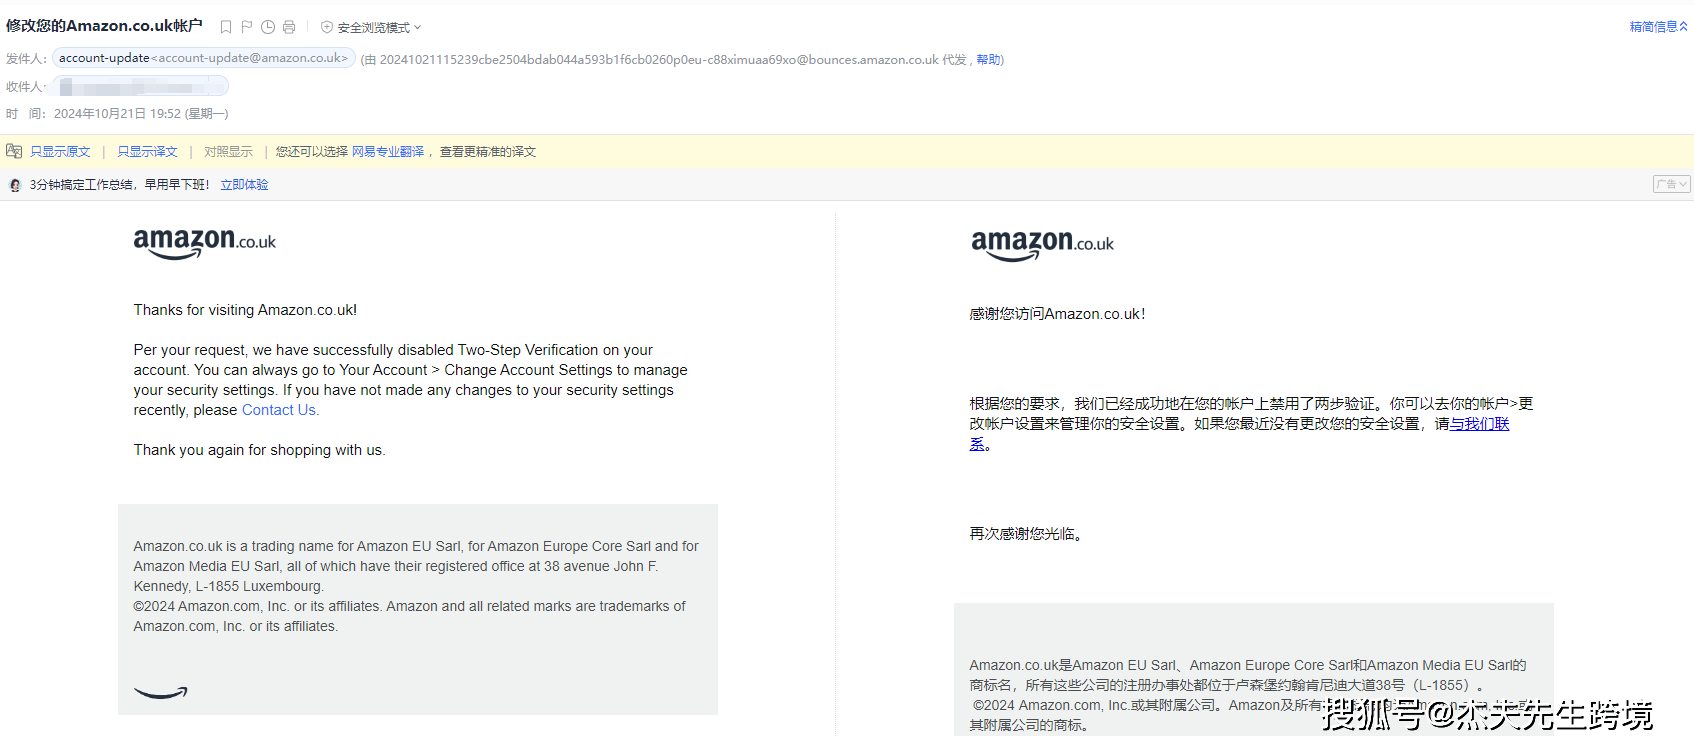Click the translated greeting 感谢您访问Amazon.co.uk!
1694x750 pixels.
tap(1057, 314)
